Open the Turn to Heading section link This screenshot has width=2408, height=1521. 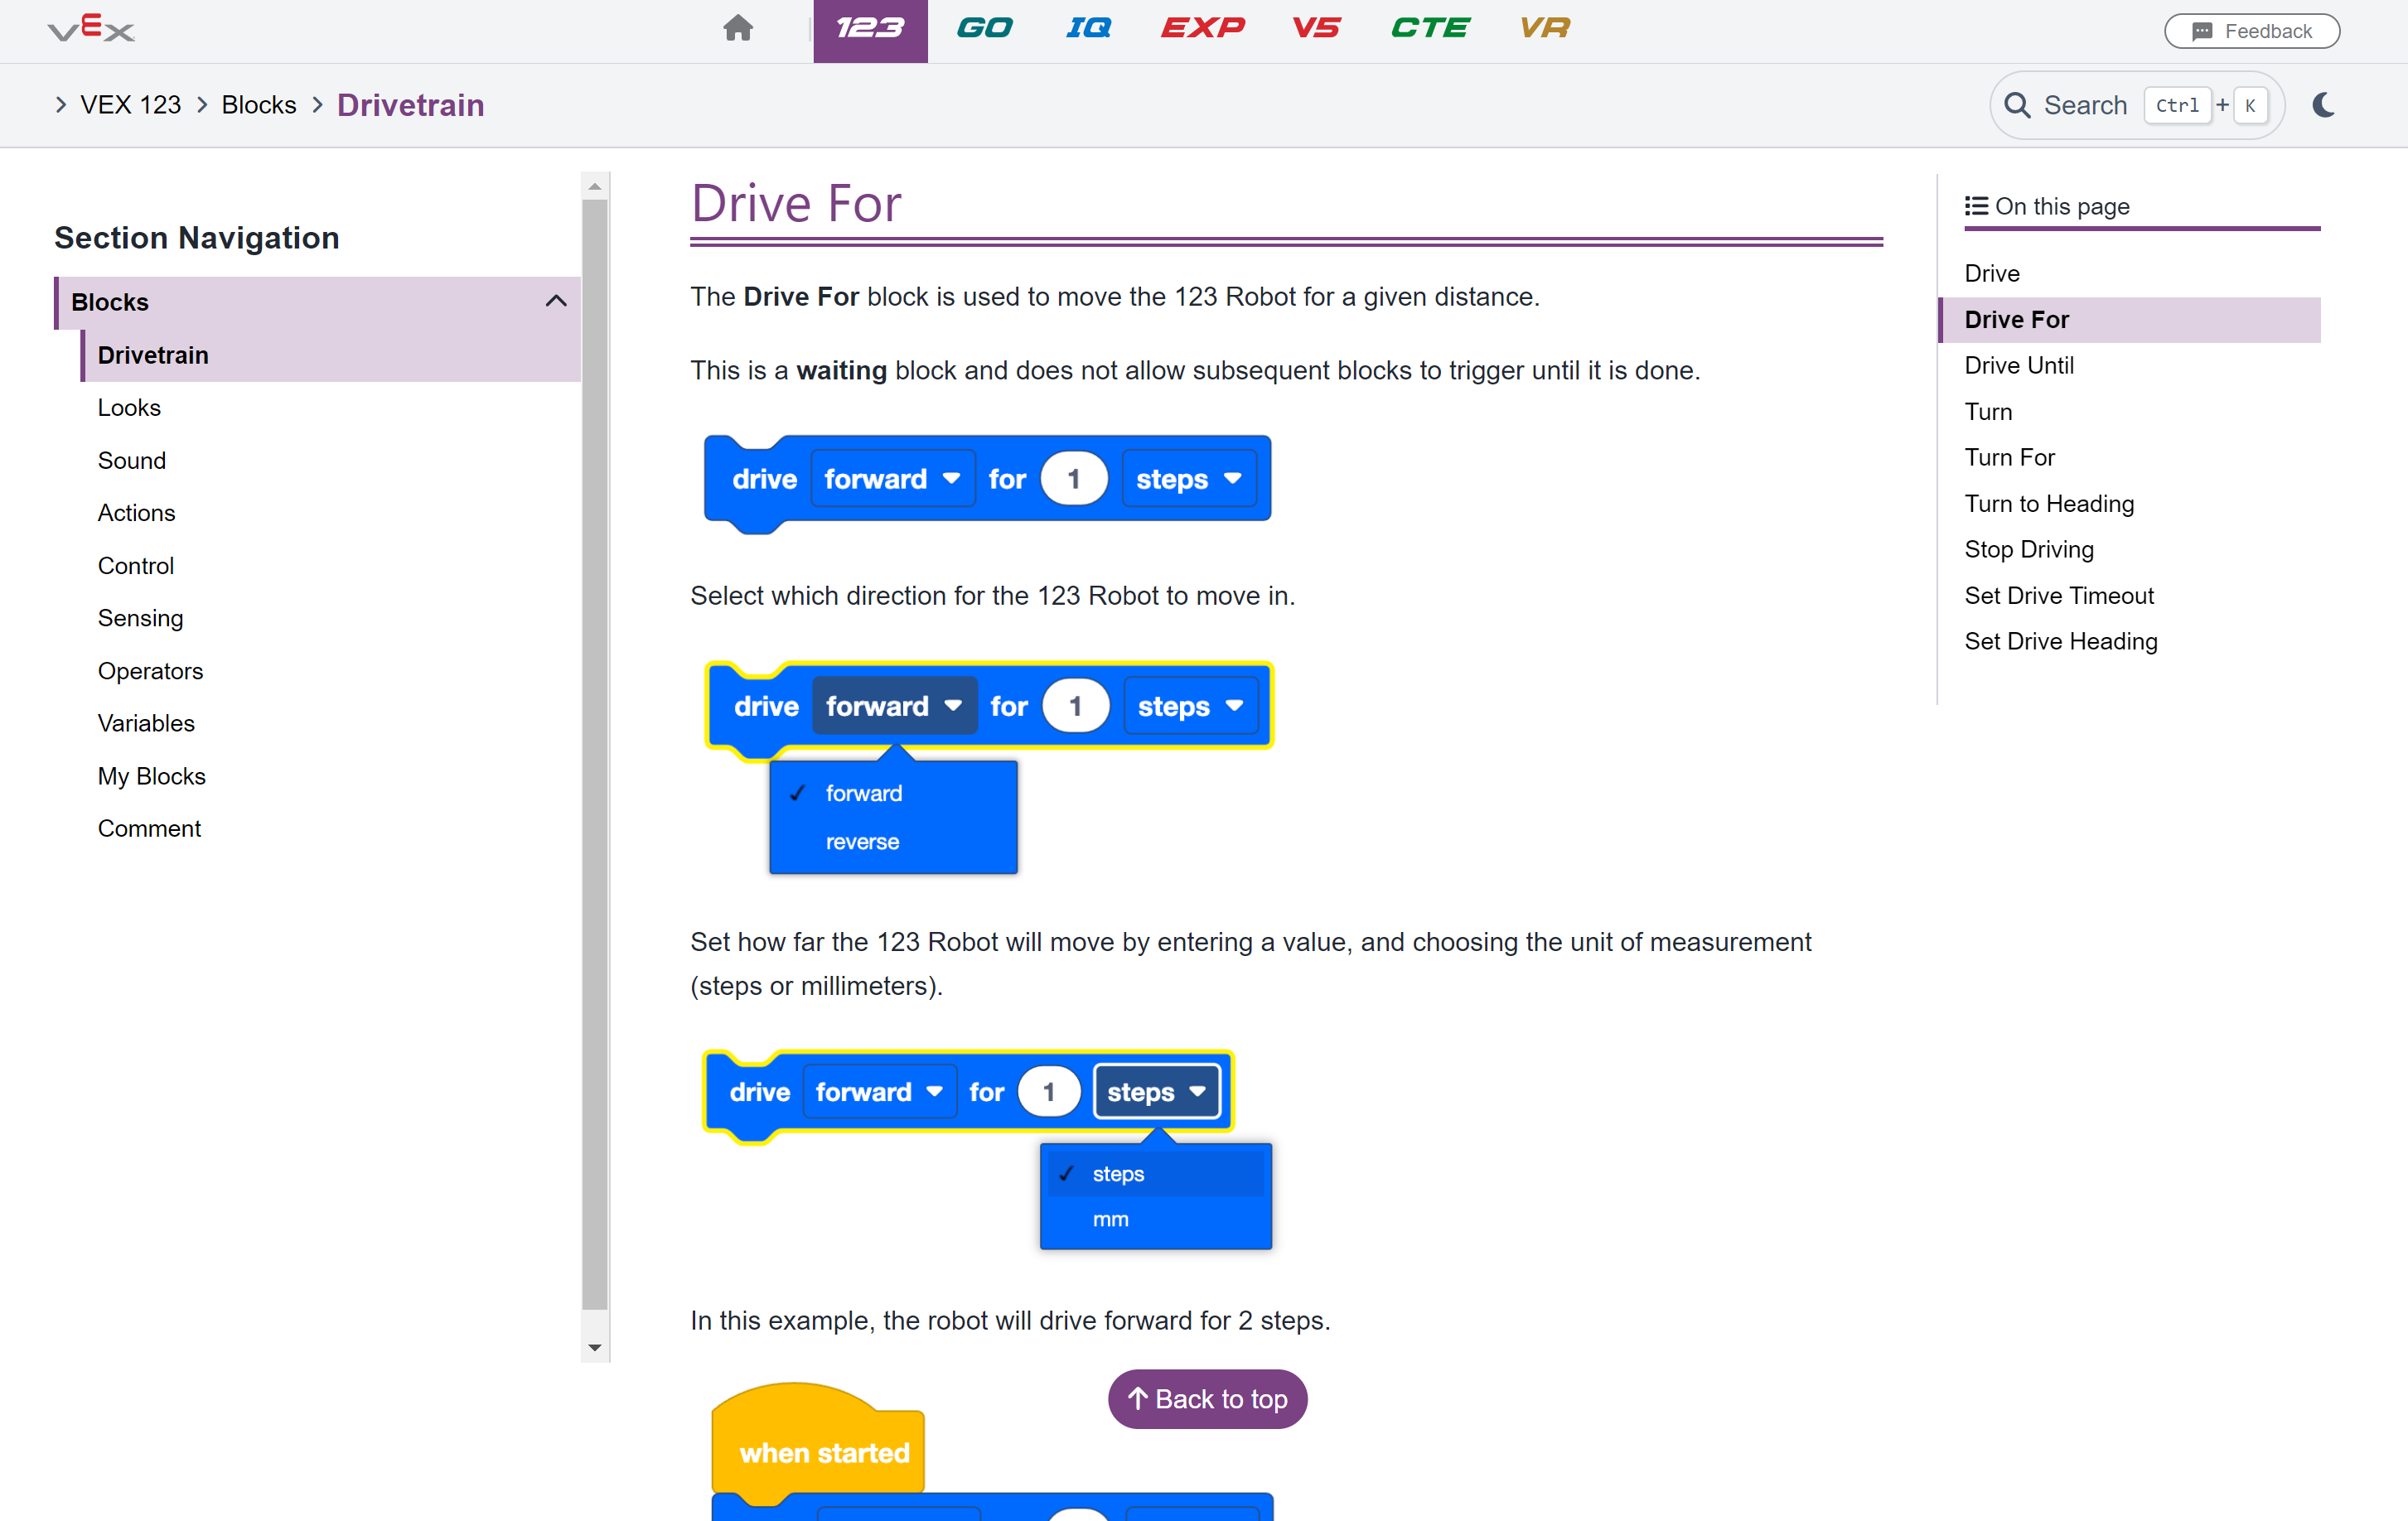[2048, 504]
